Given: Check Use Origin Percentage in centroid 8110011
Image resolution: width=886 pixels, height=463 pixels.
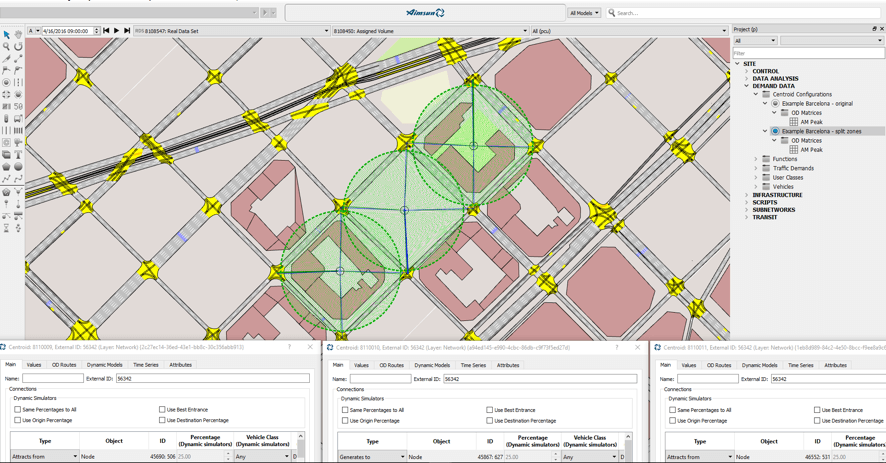Looking at the screenshot, I should [672, 421].
